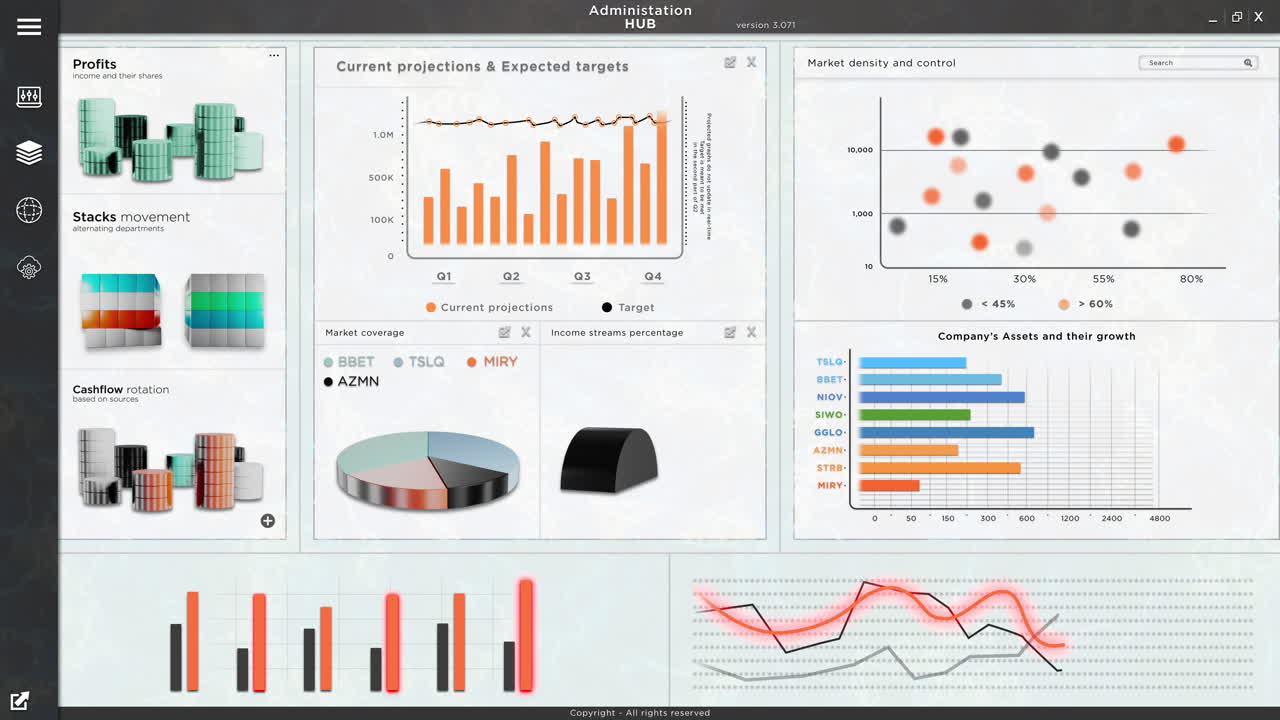Open the hamburger menu at top left
Screen dimensions: 1280x720
[29, 27]
